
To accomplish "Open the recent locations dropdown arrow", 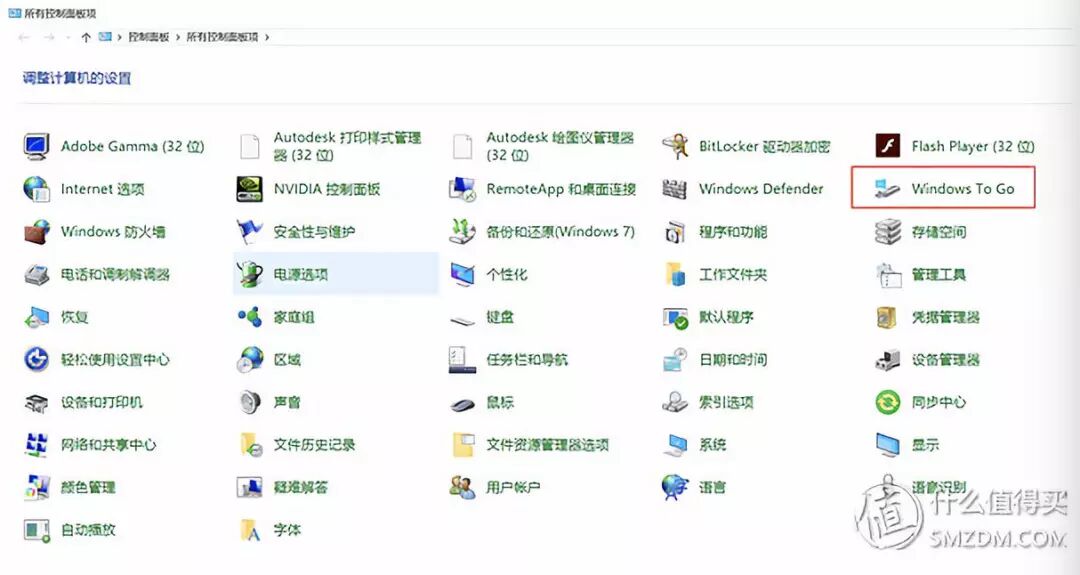I will click(68, 37).
